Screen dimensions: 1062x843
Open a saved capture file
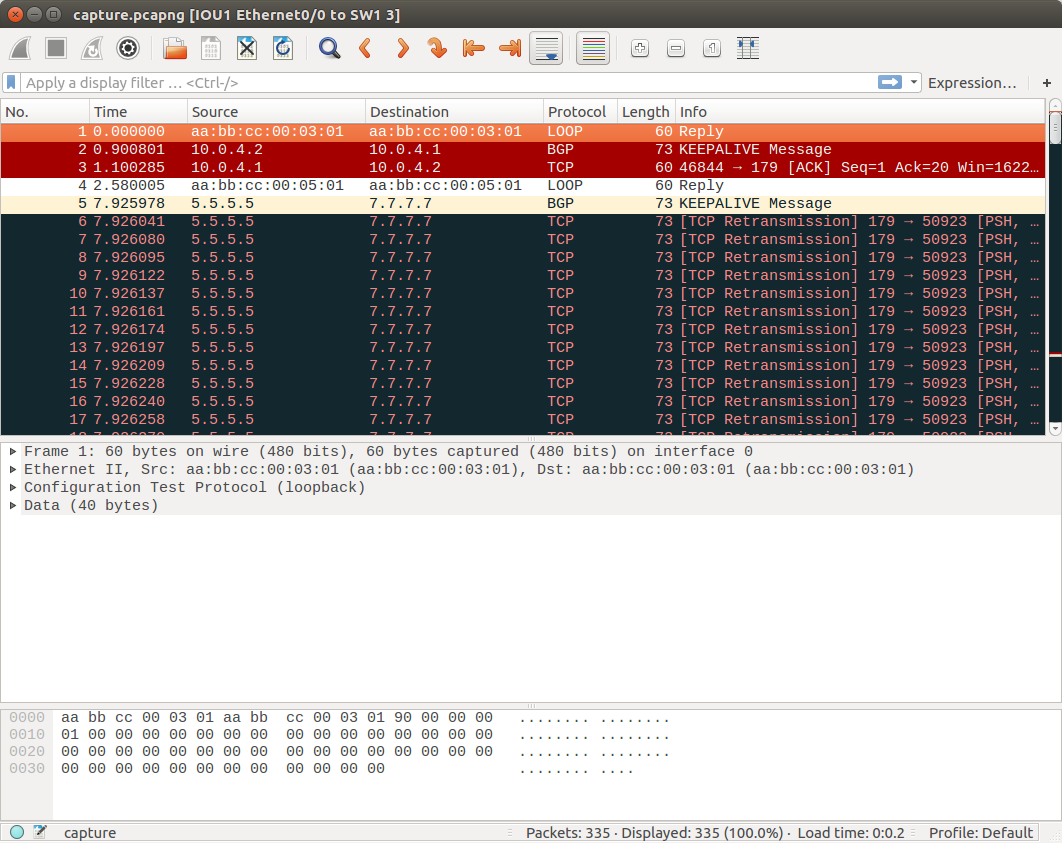click(x=174, y=48)
